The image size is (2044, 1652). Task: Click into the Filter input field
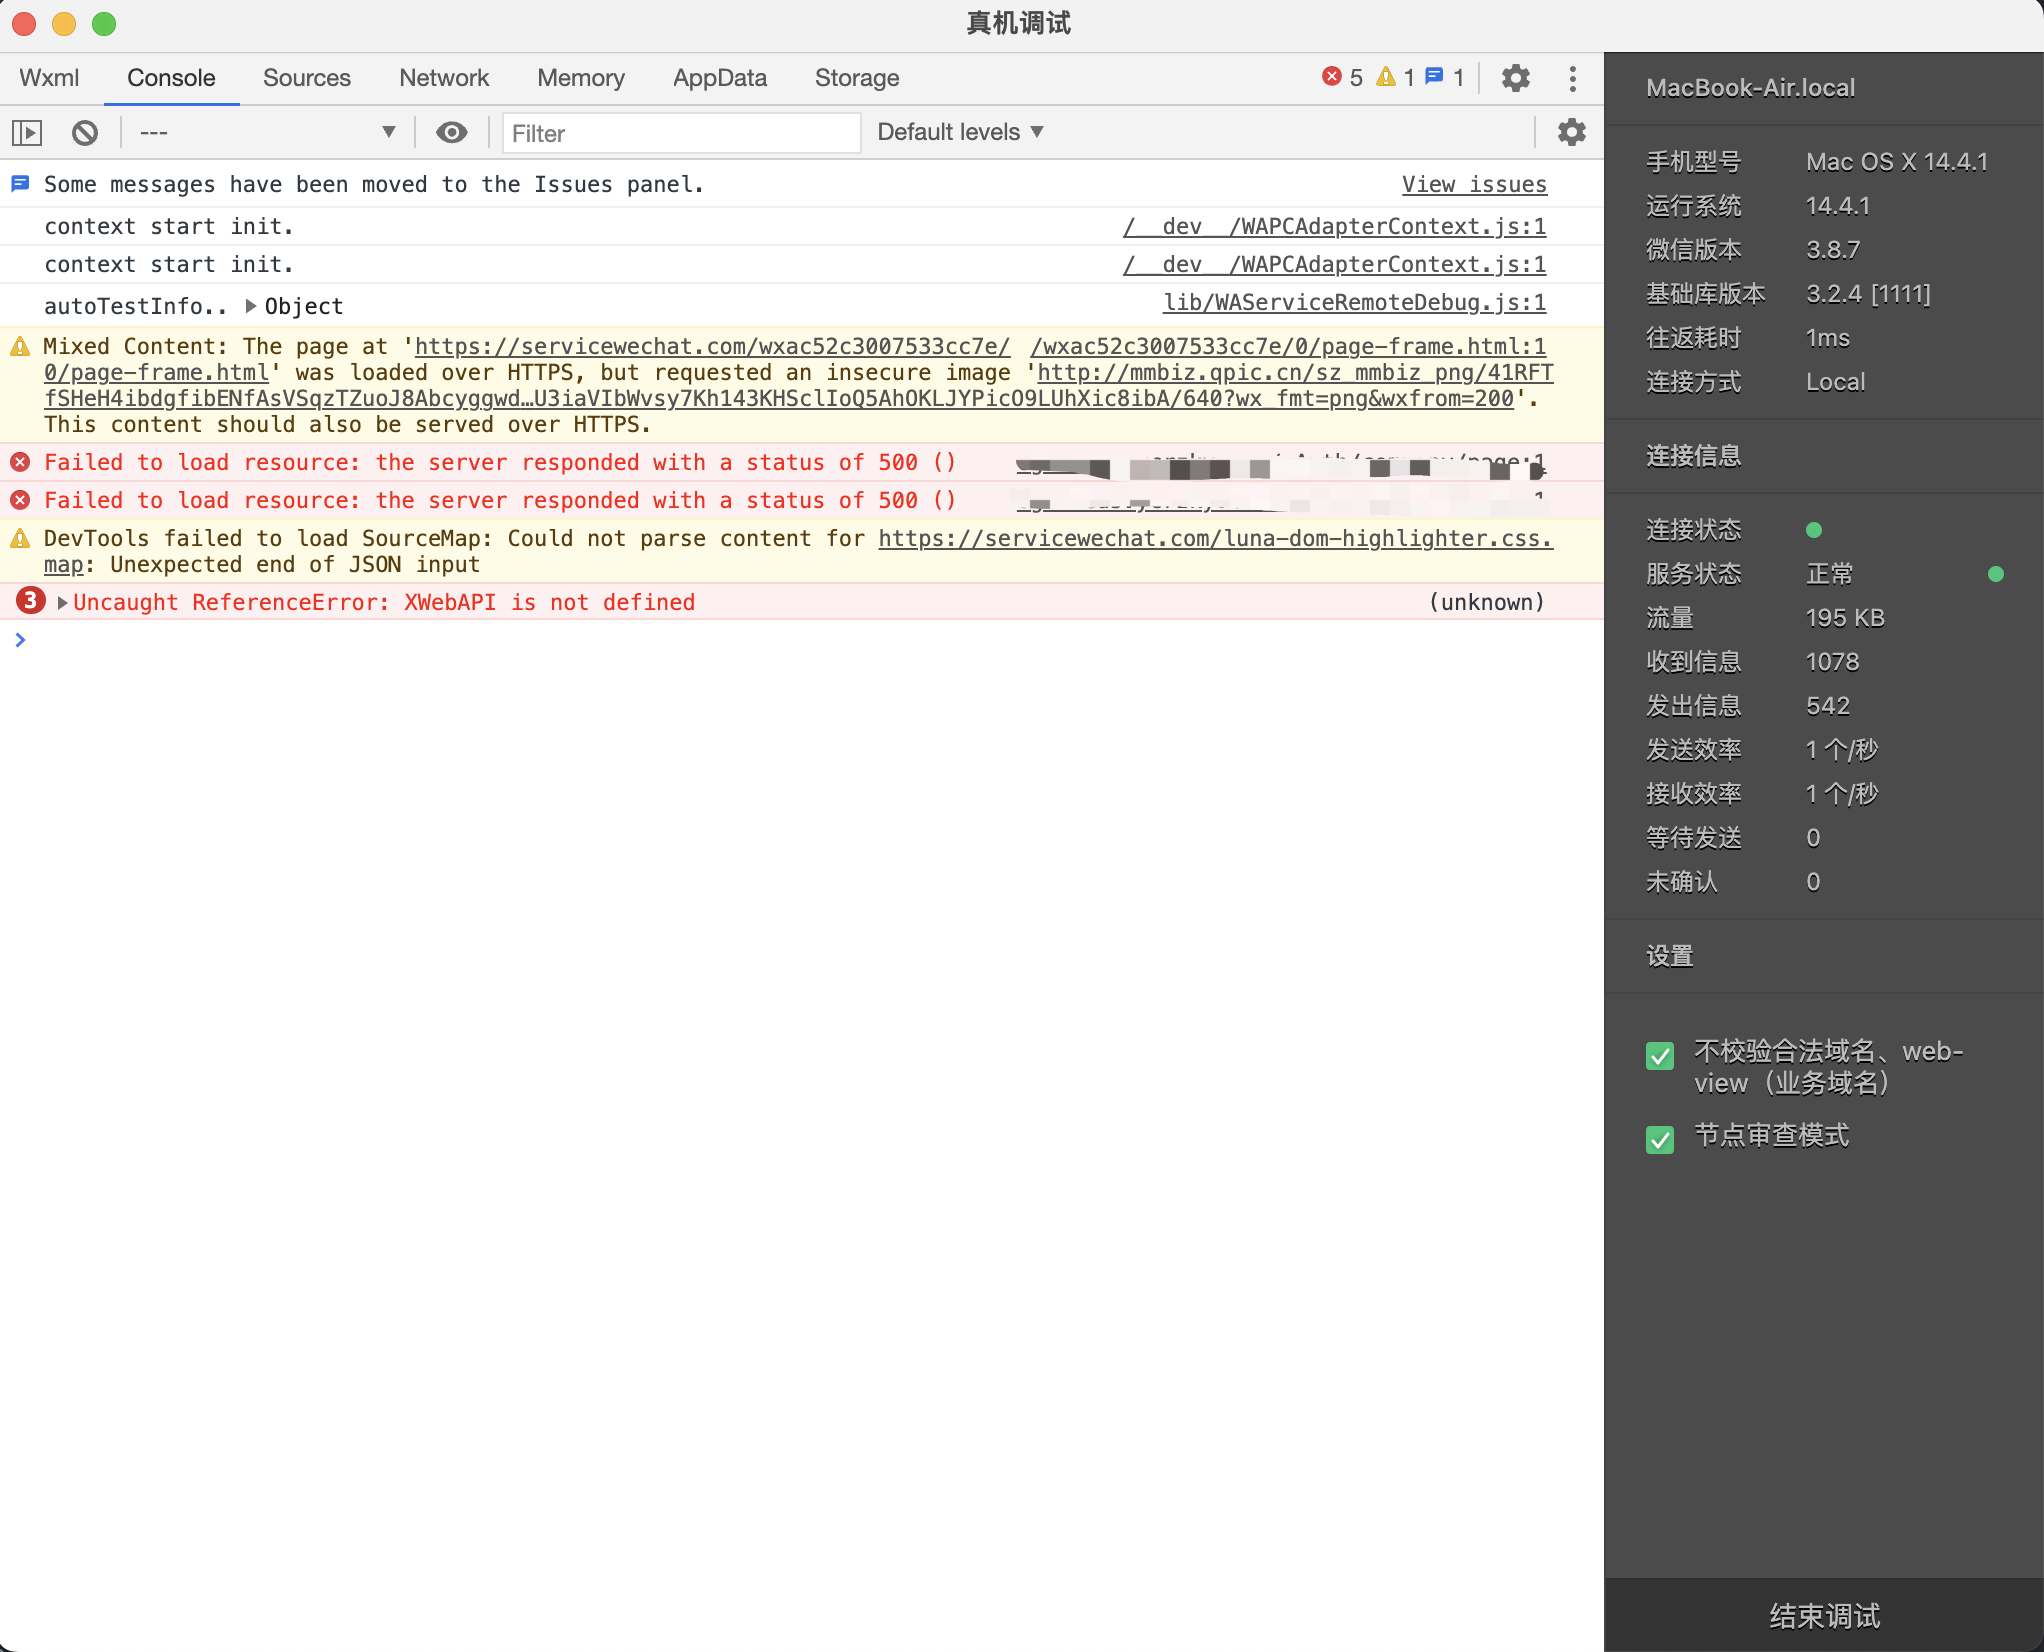tap(680, 133)
